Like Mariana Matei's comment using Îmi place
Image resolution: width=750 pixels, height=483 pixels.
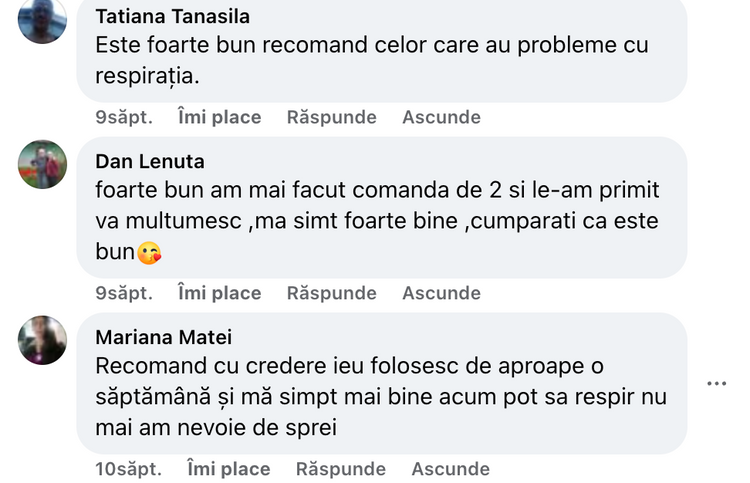(x=228, y=469)
